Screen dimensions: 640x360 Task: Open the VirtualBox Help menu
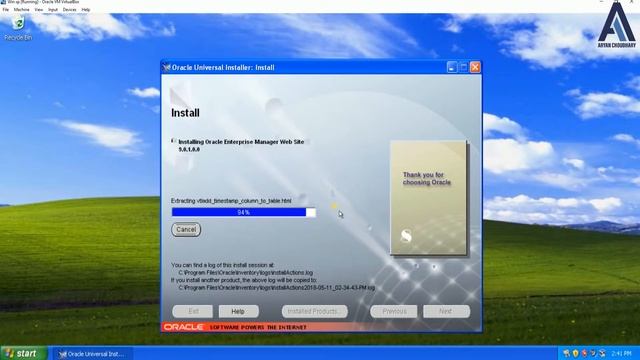[x=86, y=9]
